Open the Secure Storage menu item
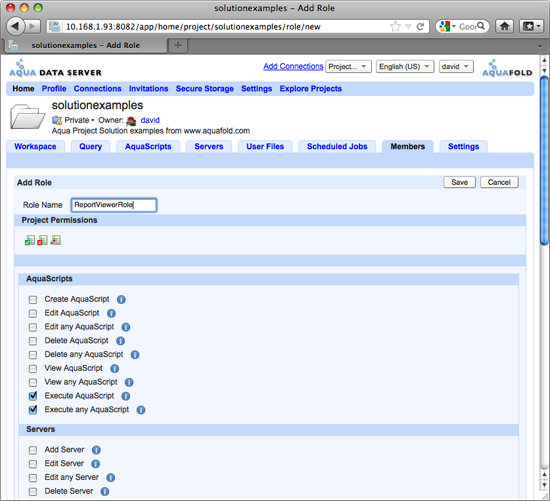The height and width of the screenshot is (501, 550). coord(204,89)
